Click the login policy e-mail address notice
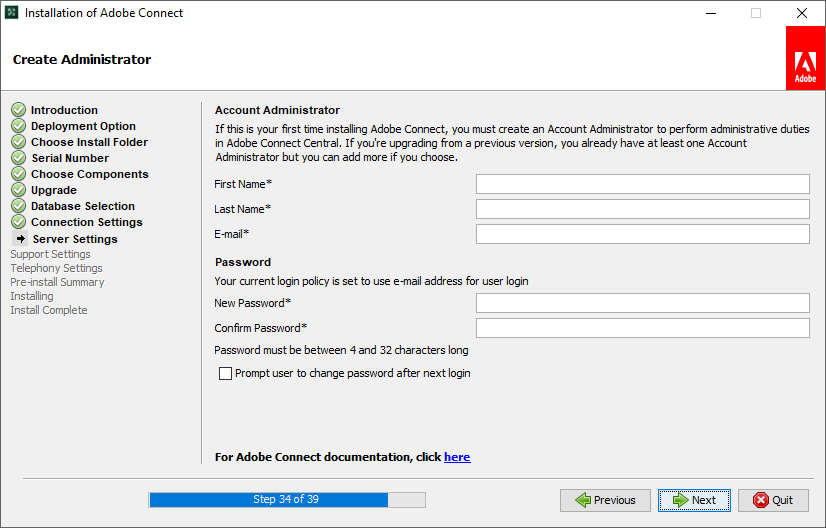Screen dimensions: 826x528 371,281
